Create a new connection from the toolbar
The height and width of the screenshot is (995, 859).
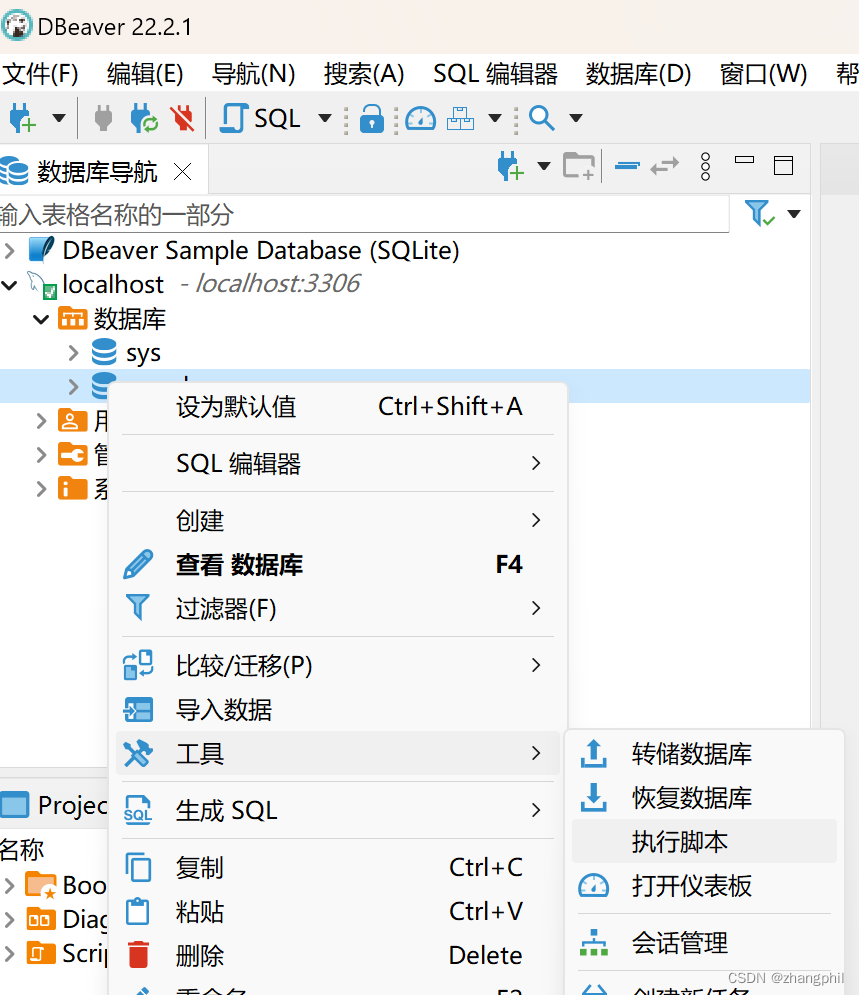point(22,118)
